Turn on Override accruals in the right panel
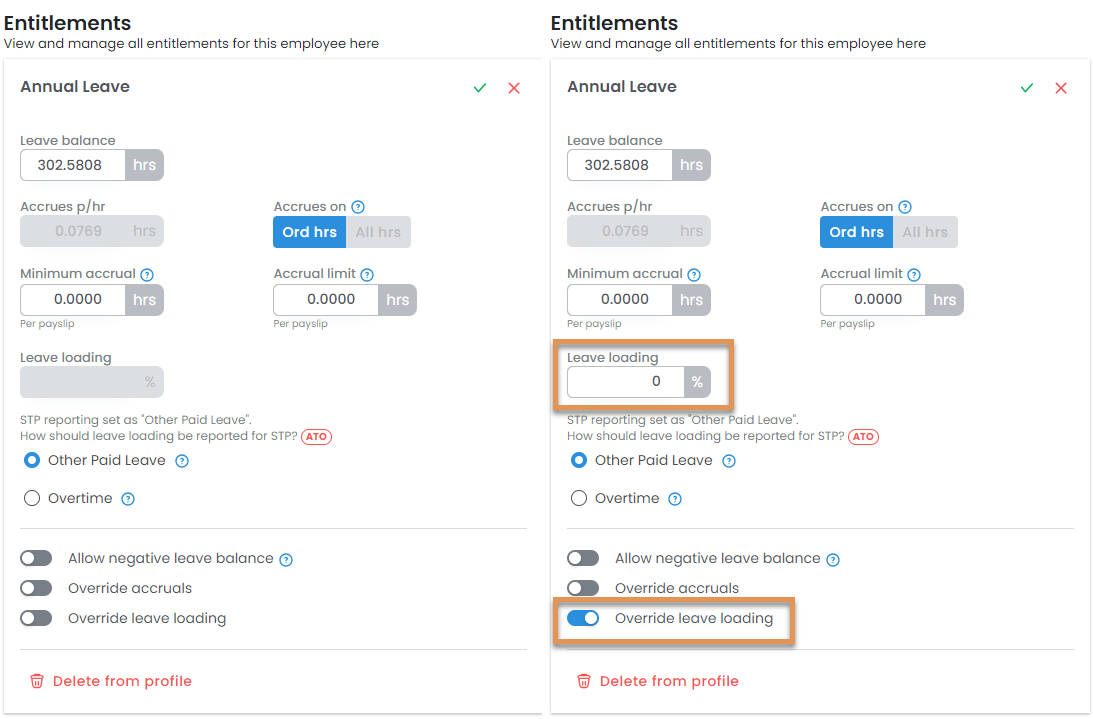The image size is (1093, 719). [583, 588]
